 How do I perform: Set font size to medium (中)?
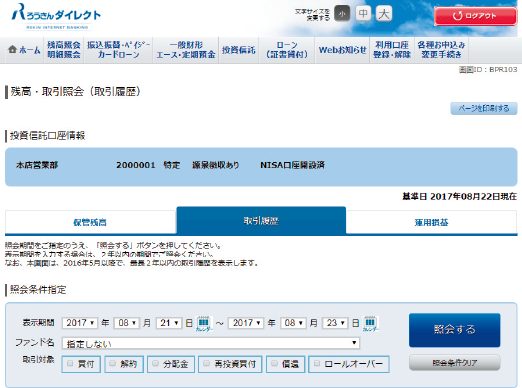click(363, 14)
